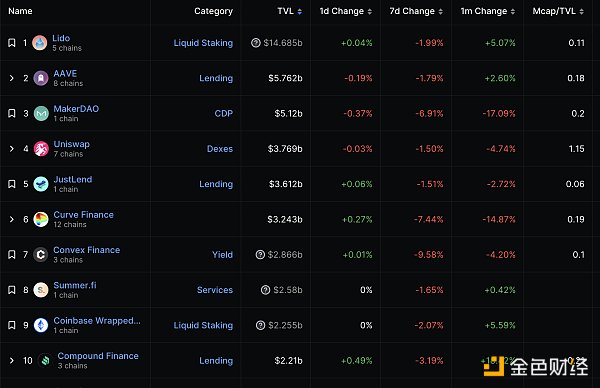Expand the AAVE row chevron
The image size is (600, 388).
point(11,78)
